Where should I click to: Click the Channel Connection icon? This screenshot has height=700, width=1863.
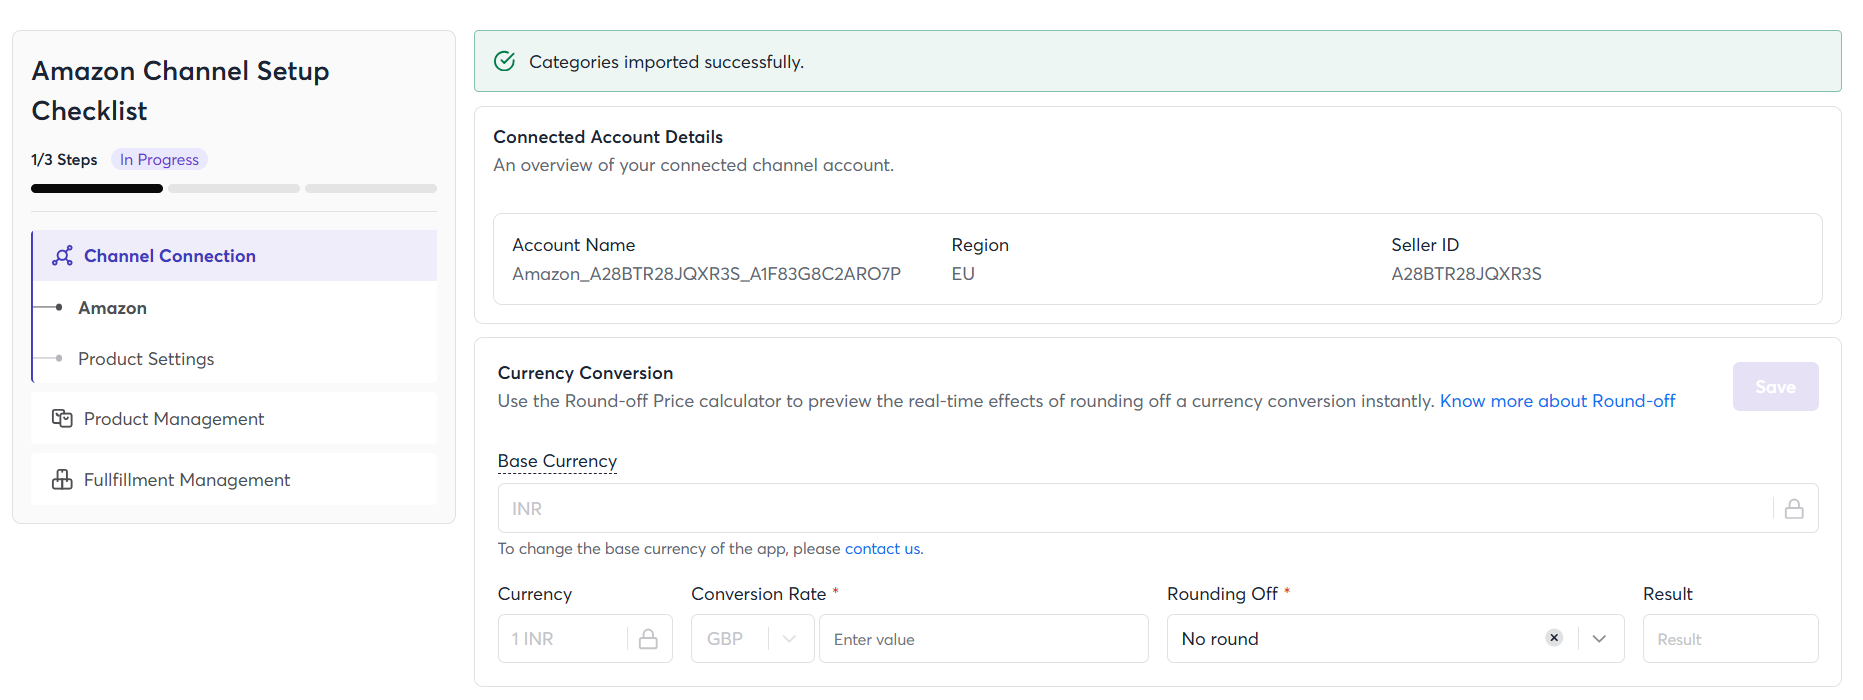(x=62, y=256)
